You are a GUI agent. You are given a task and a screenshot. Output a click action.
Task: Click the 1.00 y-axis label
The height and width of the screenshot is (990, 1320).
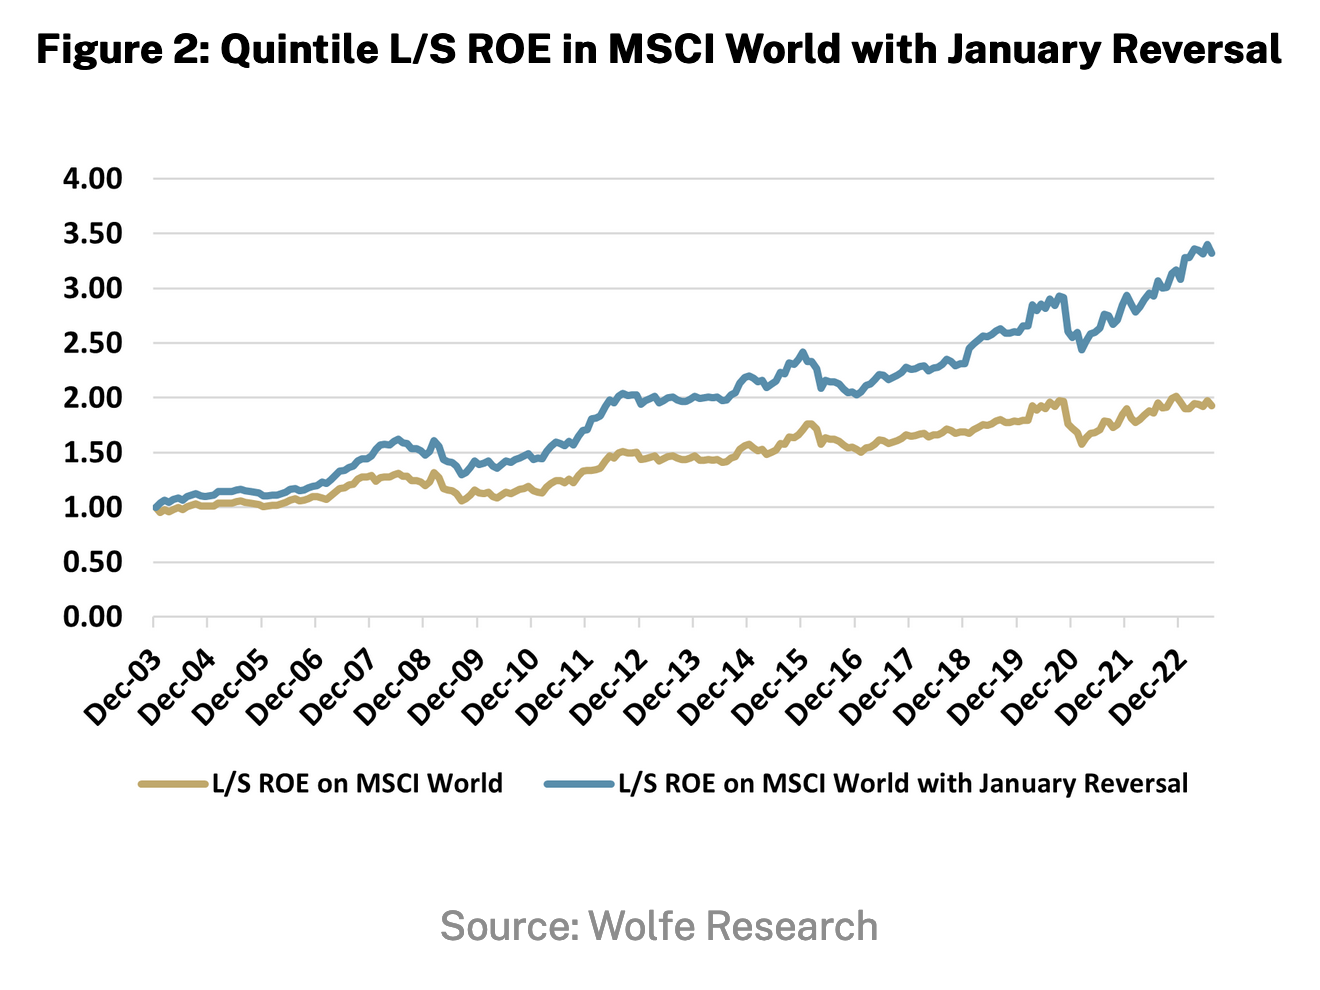[93, 507]
